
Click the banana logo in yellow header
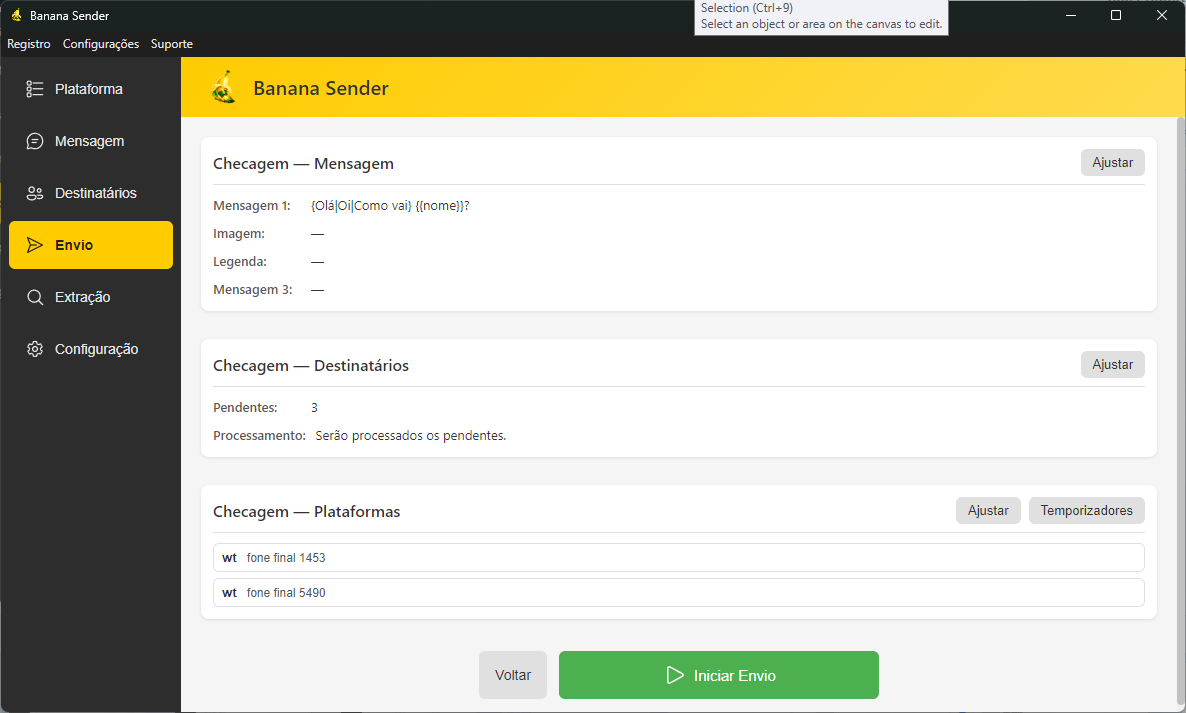224,88
